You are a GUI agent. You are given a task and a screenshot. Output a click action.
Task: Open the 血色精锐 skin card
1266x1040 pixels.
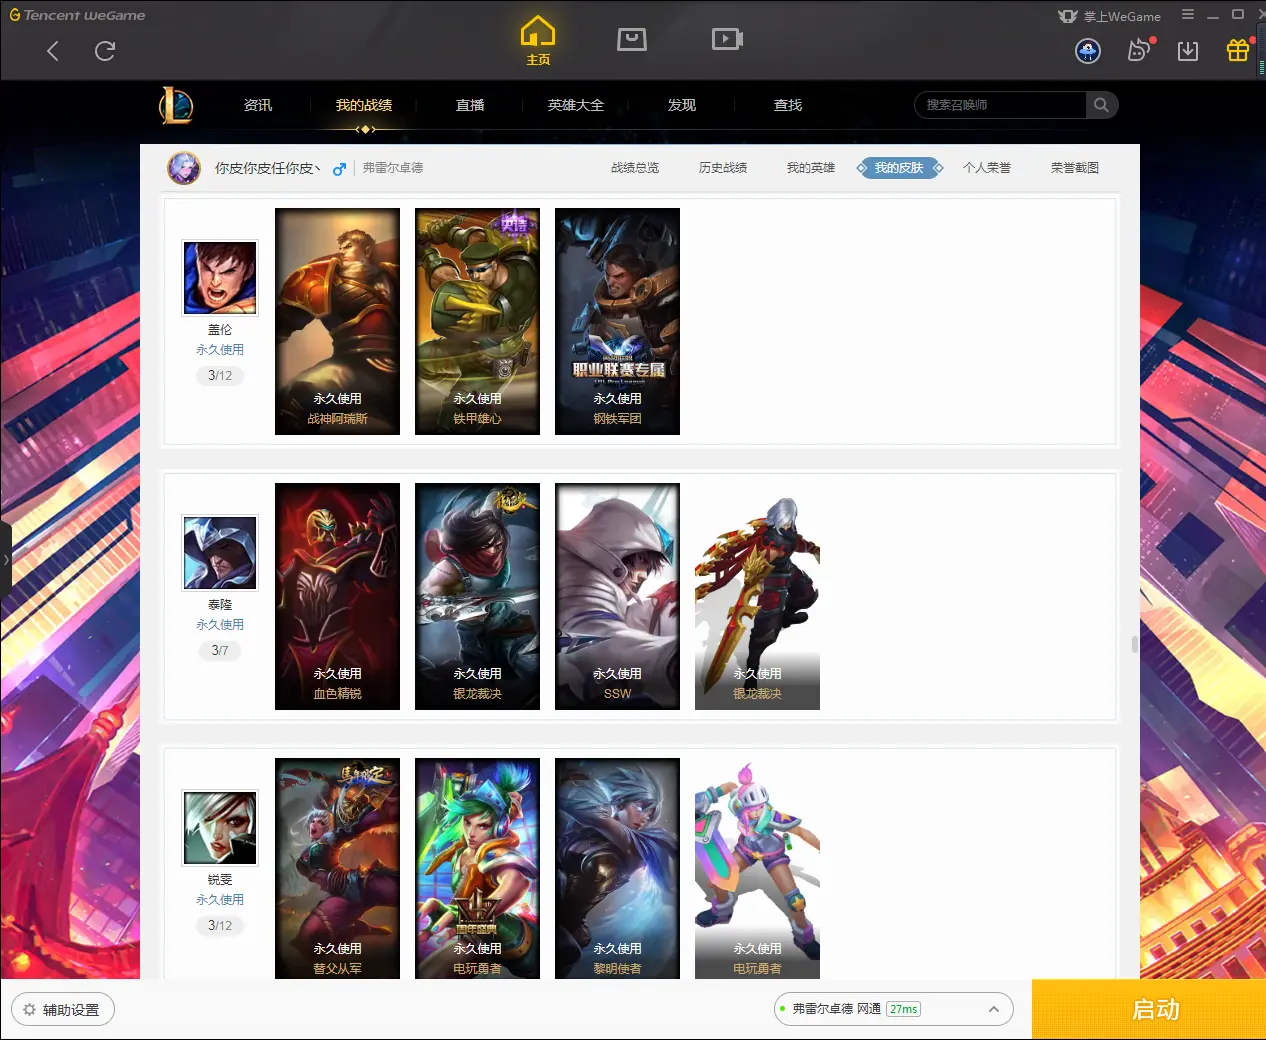[x=337, y=596]
